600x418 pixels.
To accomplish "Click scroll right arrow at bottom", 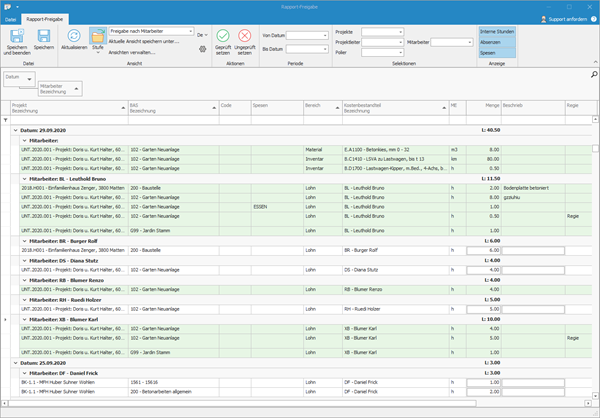I will [x=588, y=403].
